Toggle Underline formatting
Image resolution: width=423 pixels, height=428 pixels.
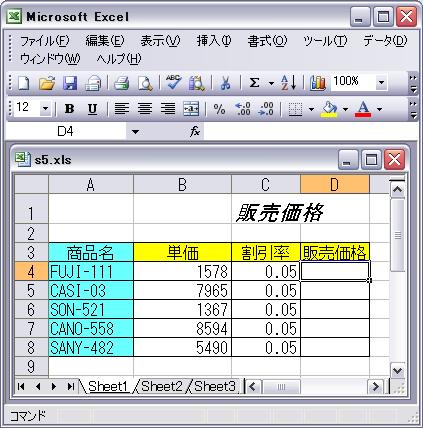pos(92,109)
